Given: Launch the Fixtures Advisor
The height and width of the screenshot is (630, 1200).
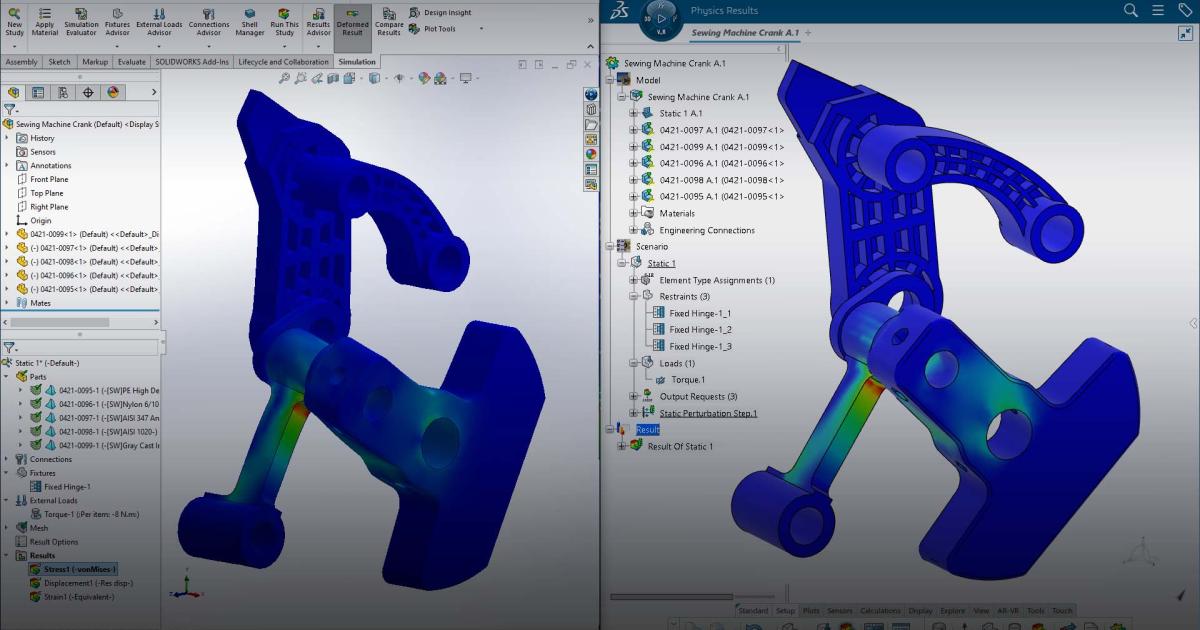Looking at the screenshot, I should (117, 19).
